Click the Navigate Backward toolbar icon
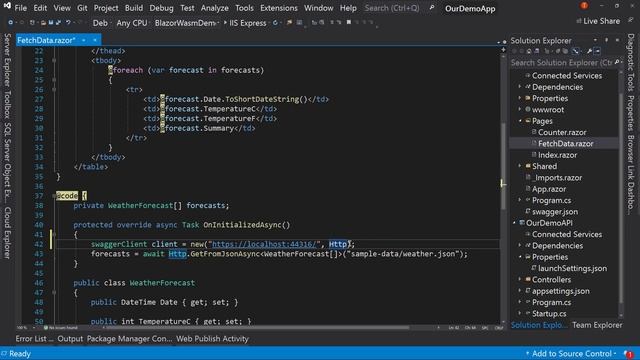 click(11, 22)
